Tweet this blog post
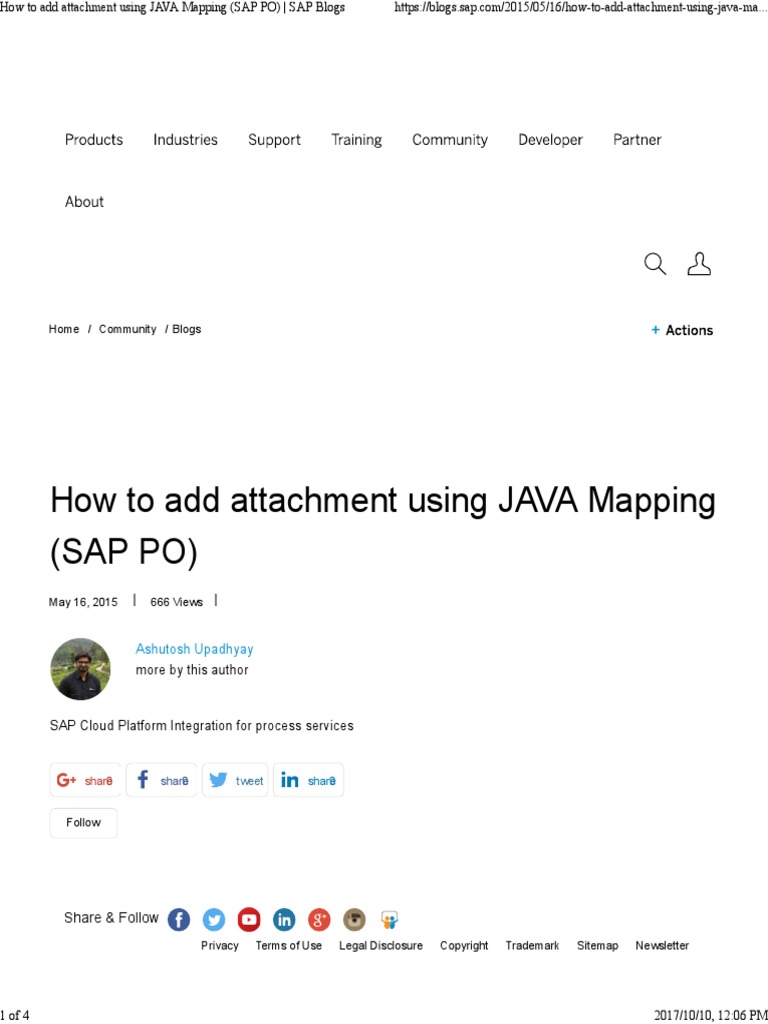 pyautogui.click(x=235, y=780)
